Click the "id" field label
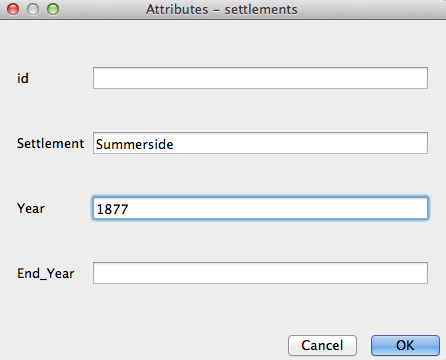 23,78
